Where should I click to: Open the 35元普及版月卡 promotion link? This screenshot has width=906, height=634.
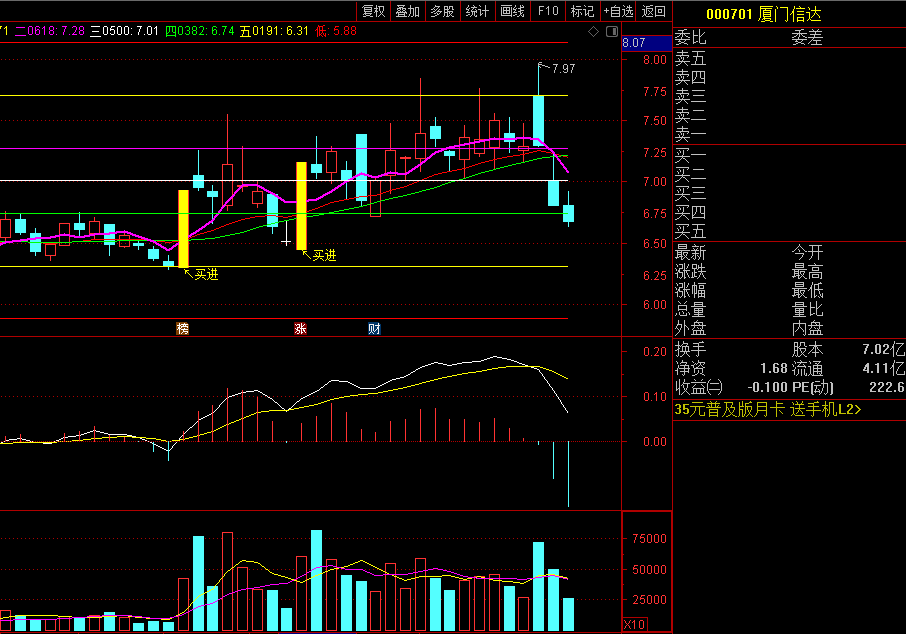[767, 409]
